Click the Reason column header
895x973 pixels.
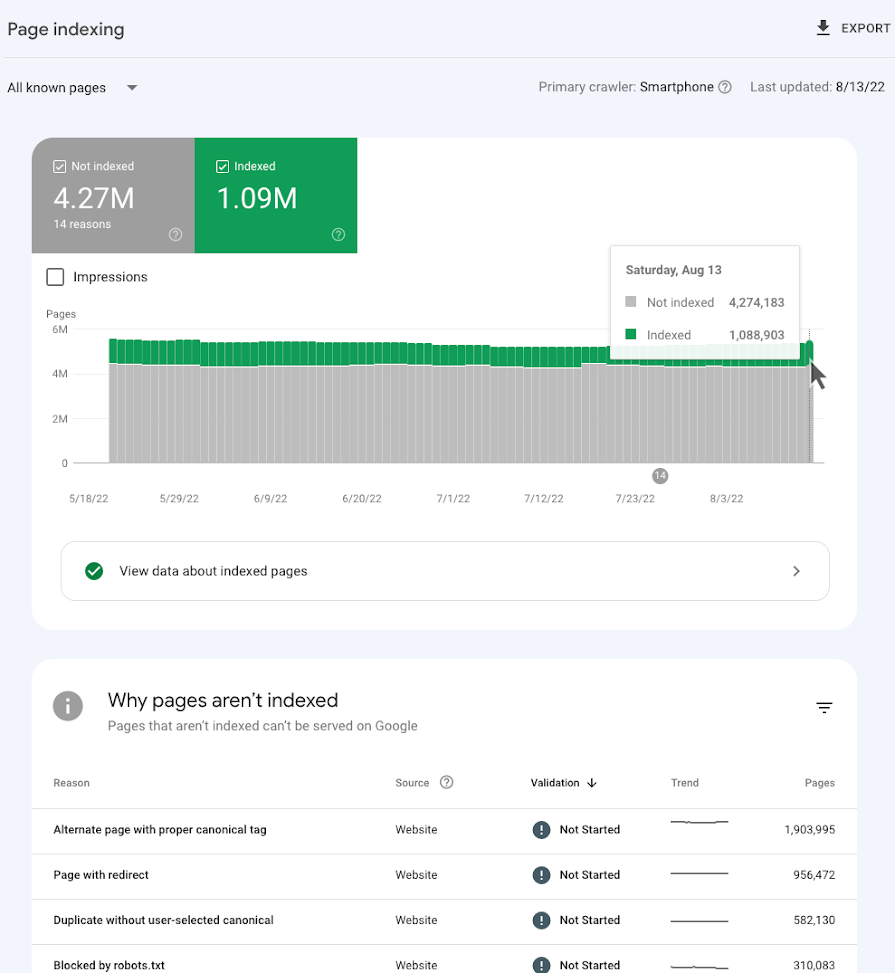coord(71,782)
